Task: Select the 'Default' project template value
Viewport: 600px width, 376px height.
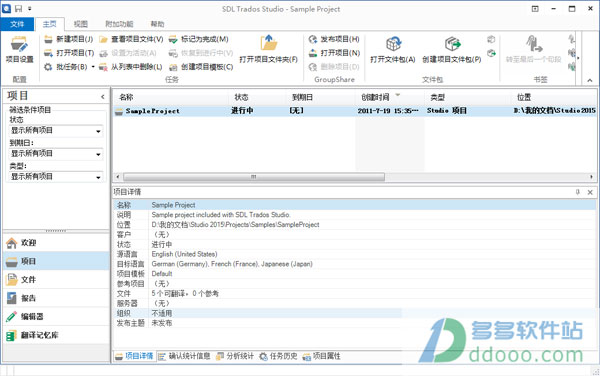Action: 162,274
